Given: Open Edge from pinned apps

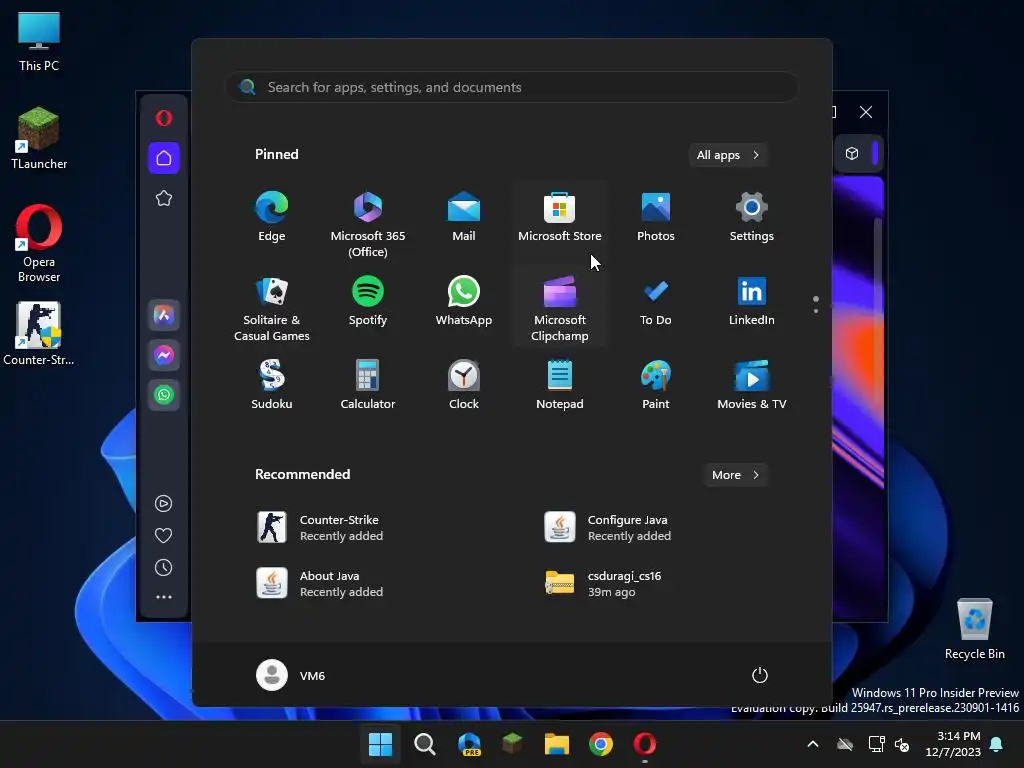Looking at the screenshot, I should (x=272, y=218).
